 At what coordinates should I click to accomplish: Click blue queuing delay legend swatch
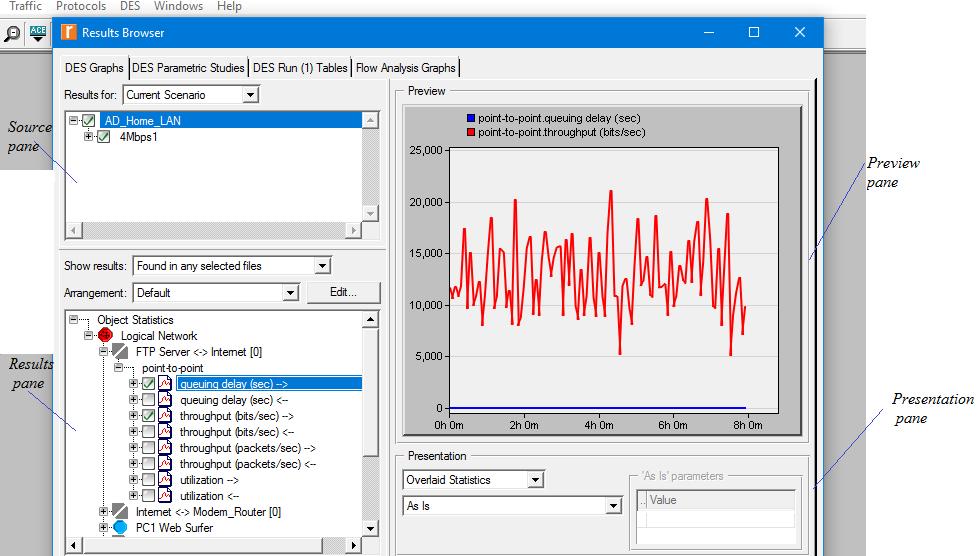[x=471, y=118]
